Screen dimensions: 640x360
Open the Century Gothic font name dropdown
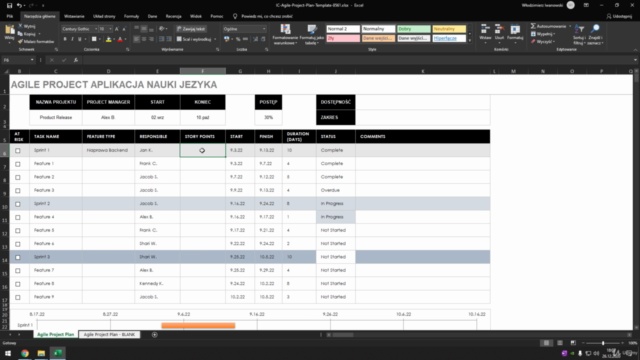[x=96, y=29]
